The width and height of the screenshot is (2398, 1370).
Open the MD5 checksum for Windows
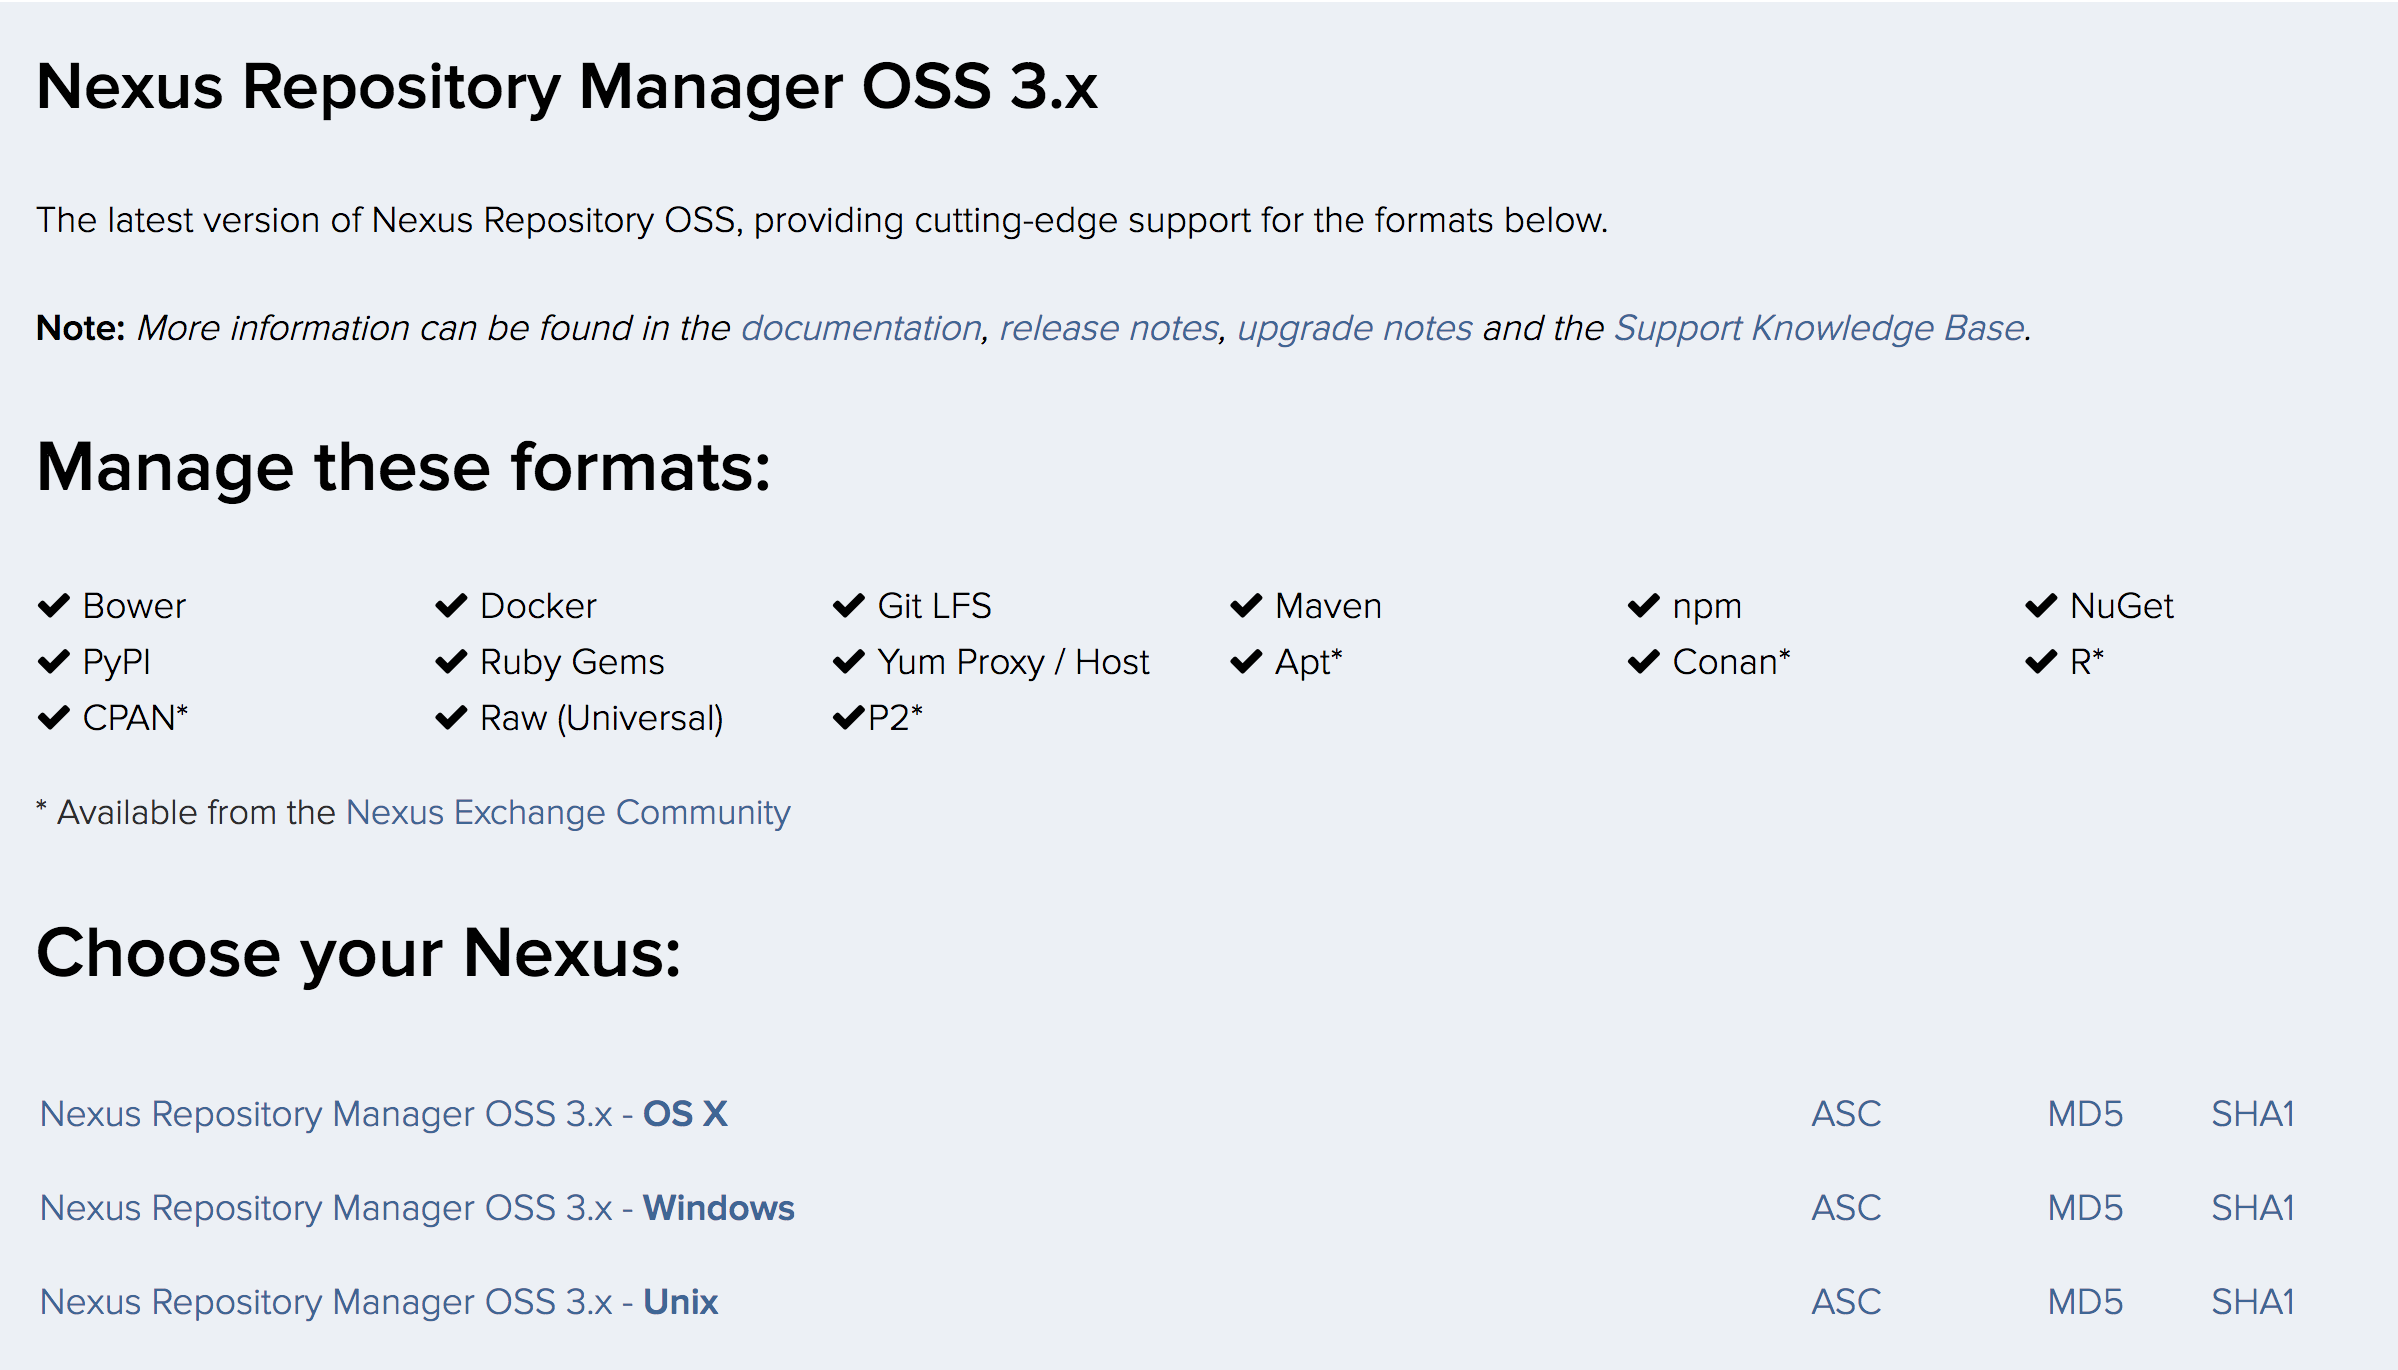click(2085, 1208)
